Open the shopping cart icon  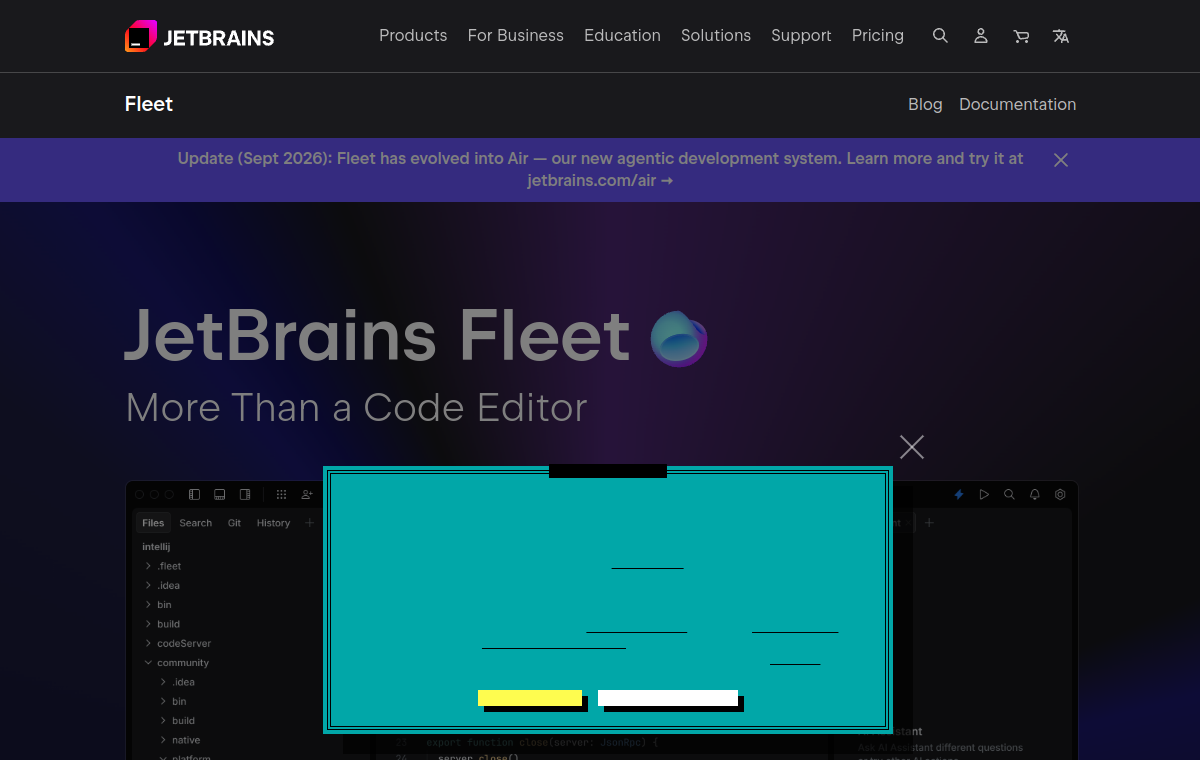click(x=1021, y=36)
